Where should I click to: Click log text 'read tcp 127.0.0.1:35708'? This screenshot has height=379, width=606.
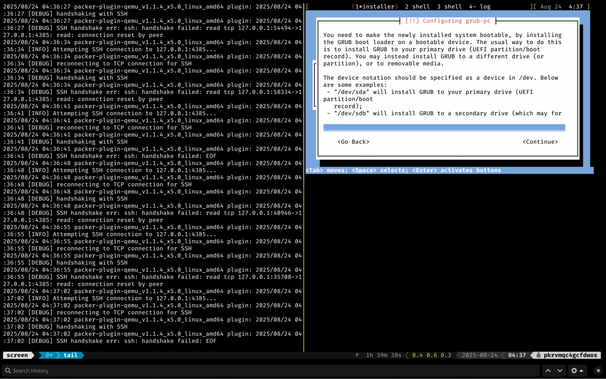click(x=249, y=277)
